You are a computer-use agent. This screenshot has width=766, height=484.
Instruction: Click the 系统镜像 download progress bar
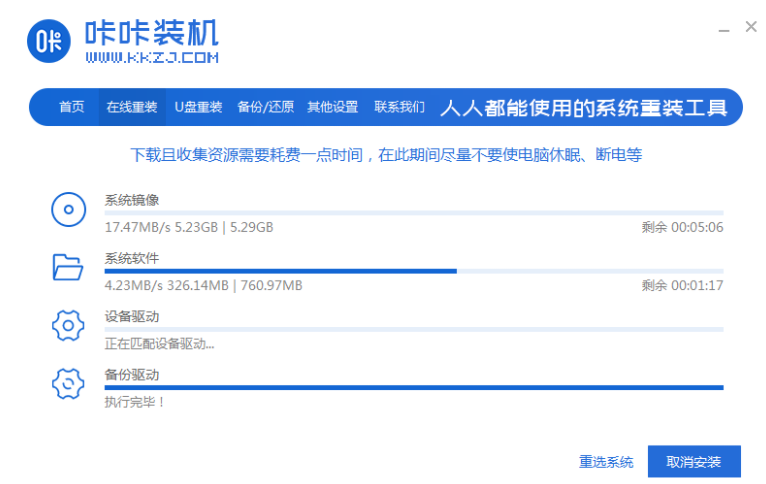(413, 213)
